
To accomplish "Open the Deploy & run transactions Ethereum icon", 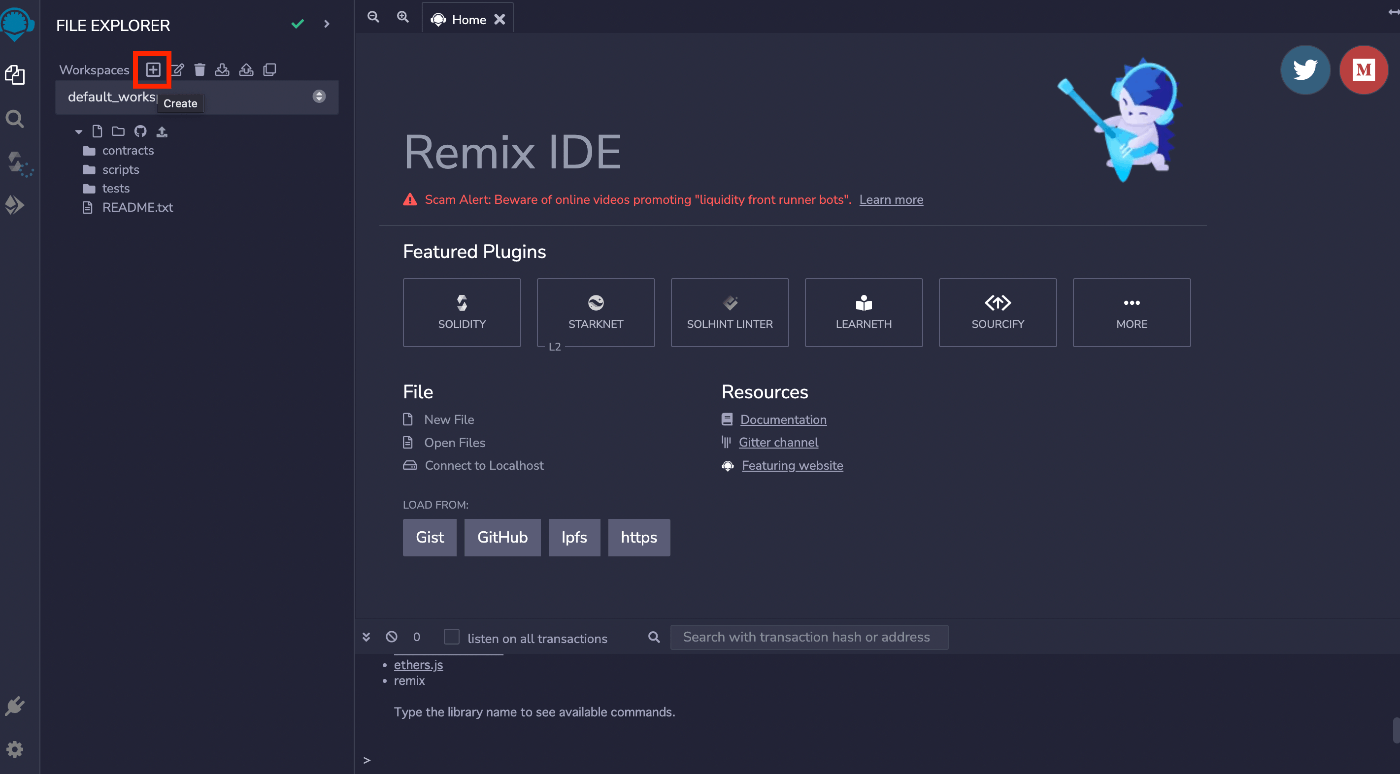I will pyautogui.click(x=15, y=205).
